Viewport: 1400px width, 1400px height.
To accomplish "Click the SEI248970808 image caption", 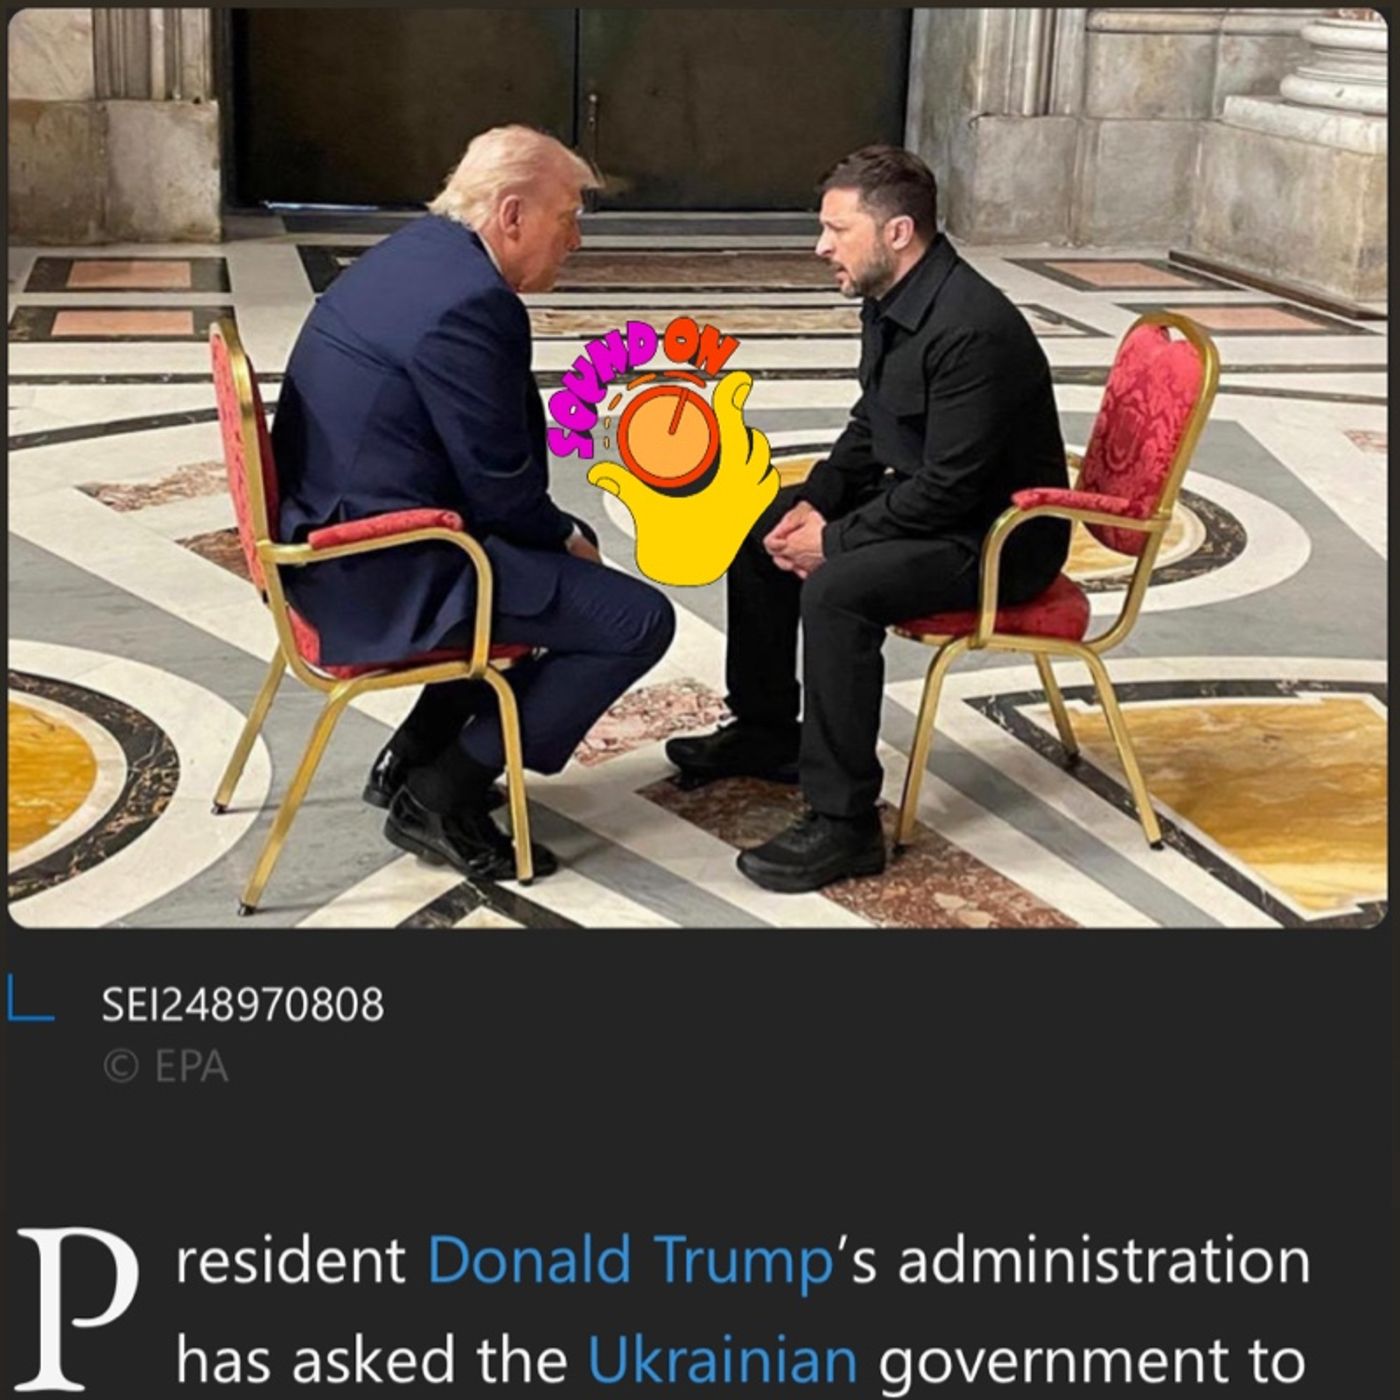I will click(x=242, y=1004).
